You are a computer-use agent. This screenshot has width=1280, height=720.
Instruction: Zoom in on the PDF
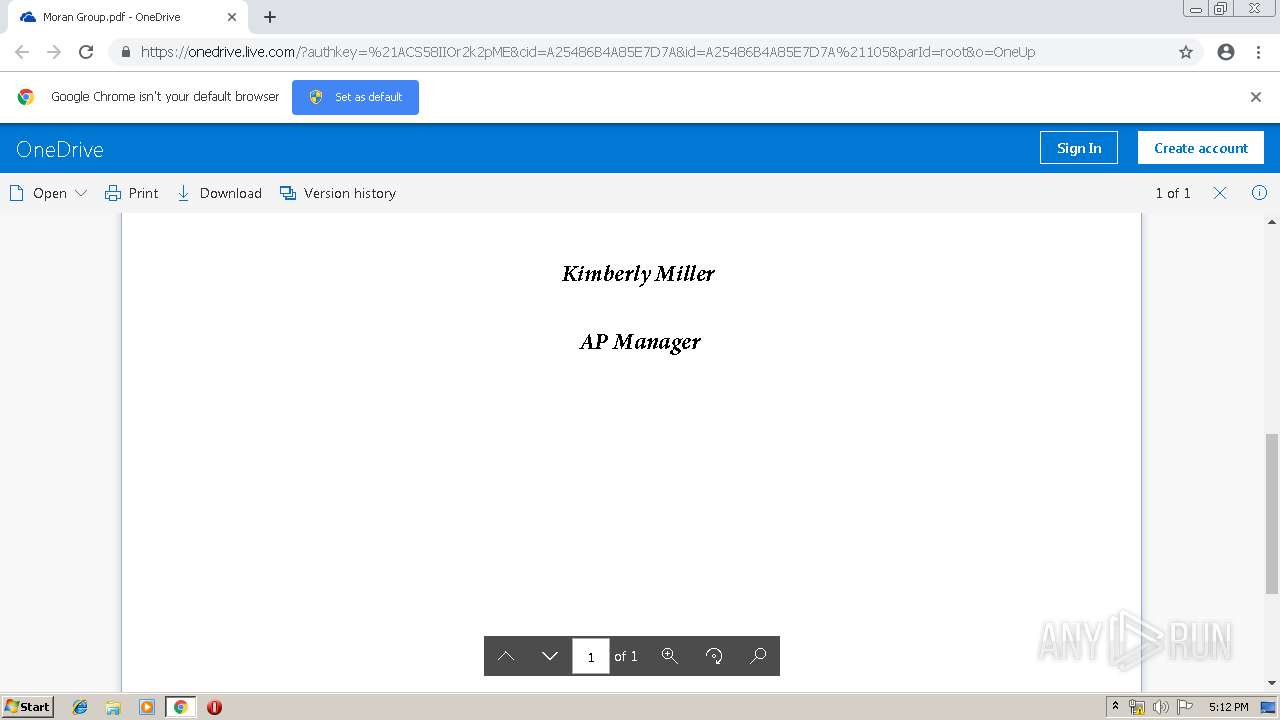[x=670, y=656]
